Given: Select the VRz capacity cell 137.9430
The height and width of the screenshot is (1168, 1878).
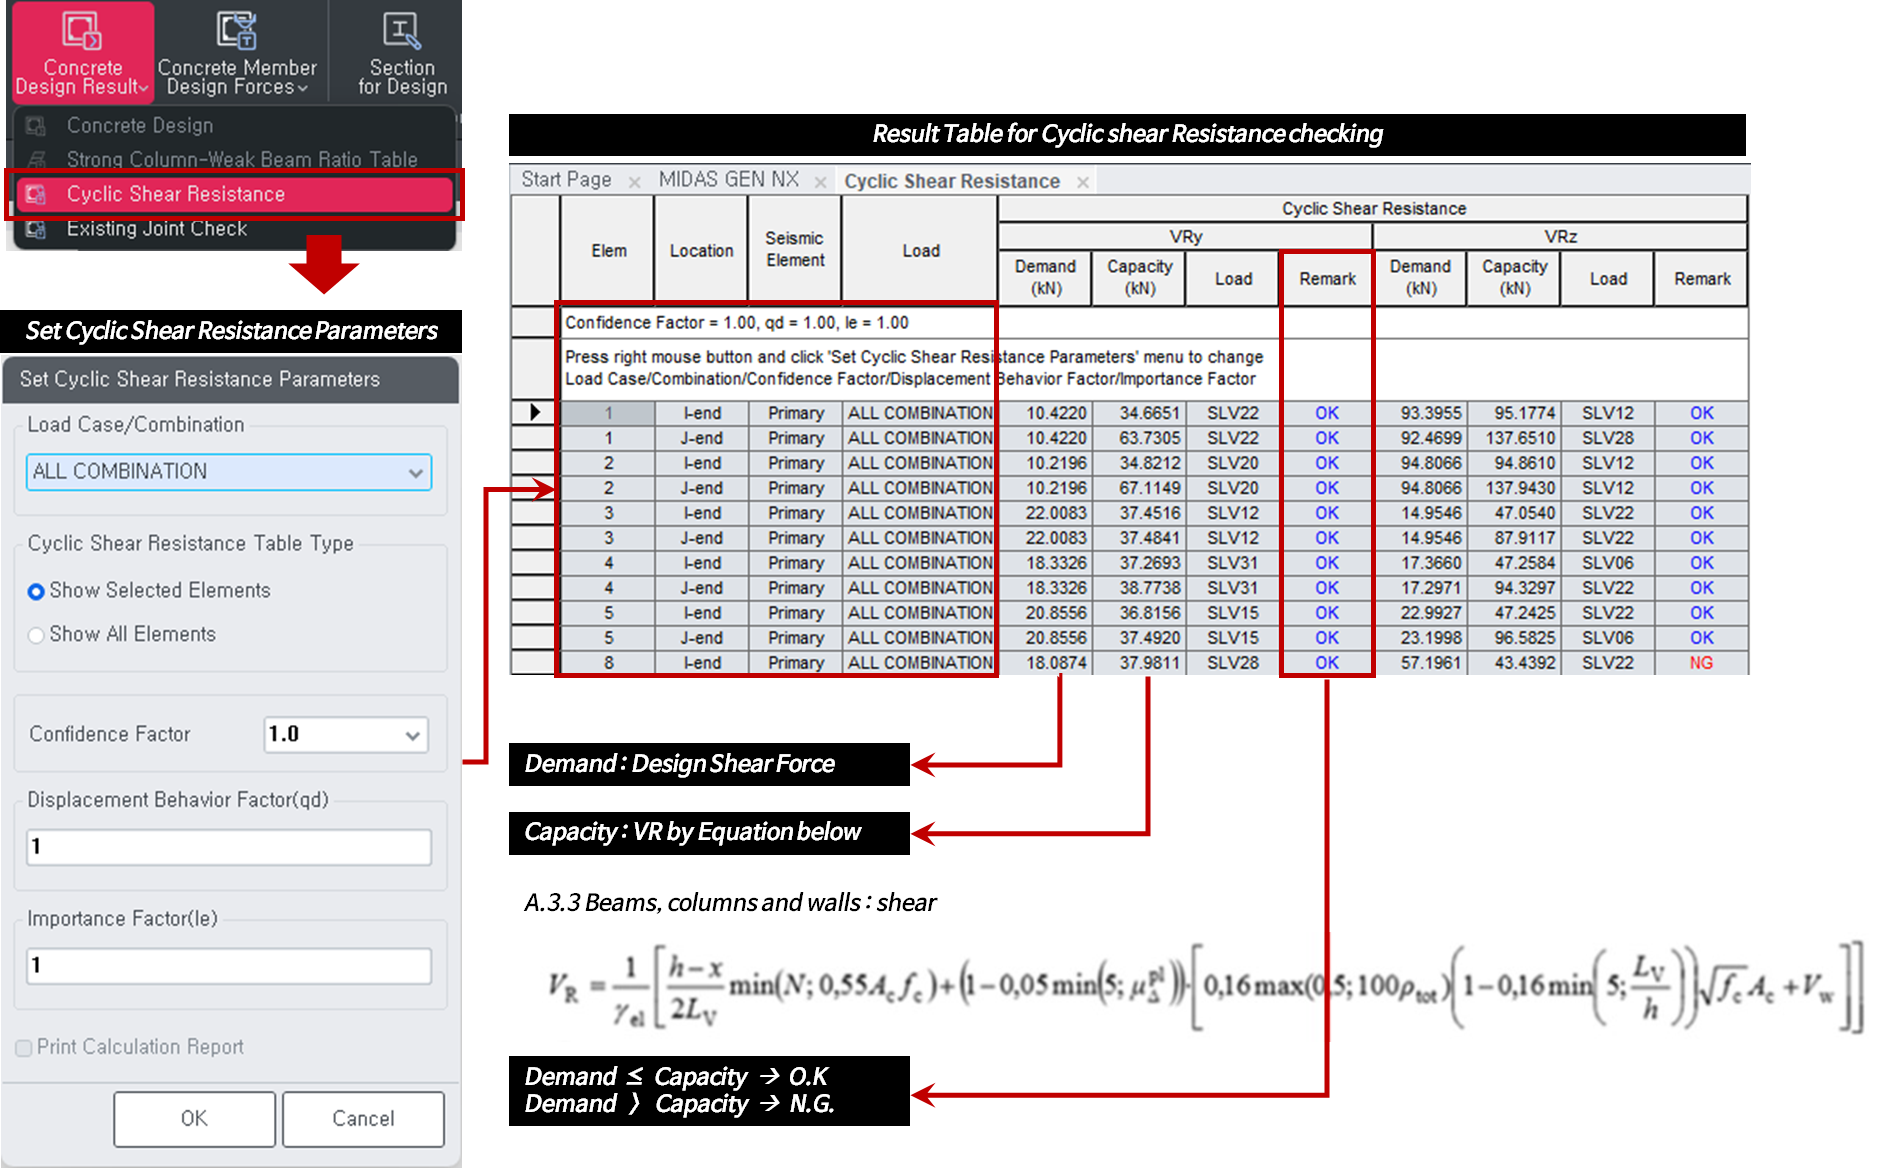Looking at the screenshot, I should [x=1514, y=488].
